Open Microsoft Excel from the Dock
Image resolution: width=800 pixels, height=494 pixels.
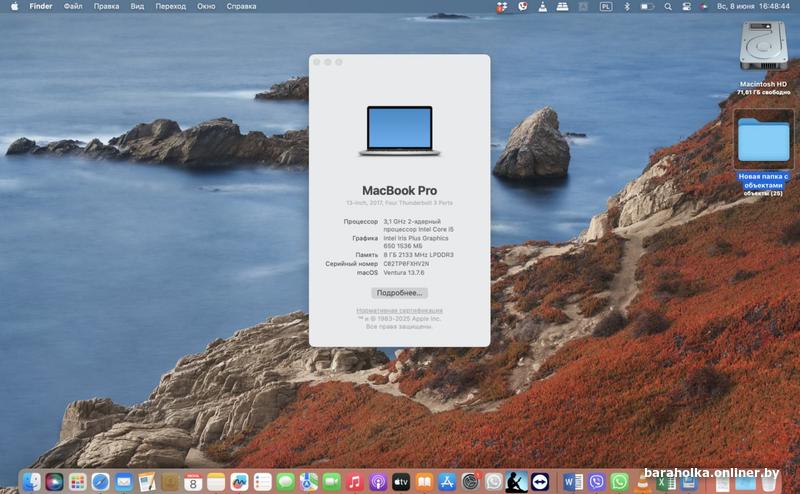coord(665,483)
